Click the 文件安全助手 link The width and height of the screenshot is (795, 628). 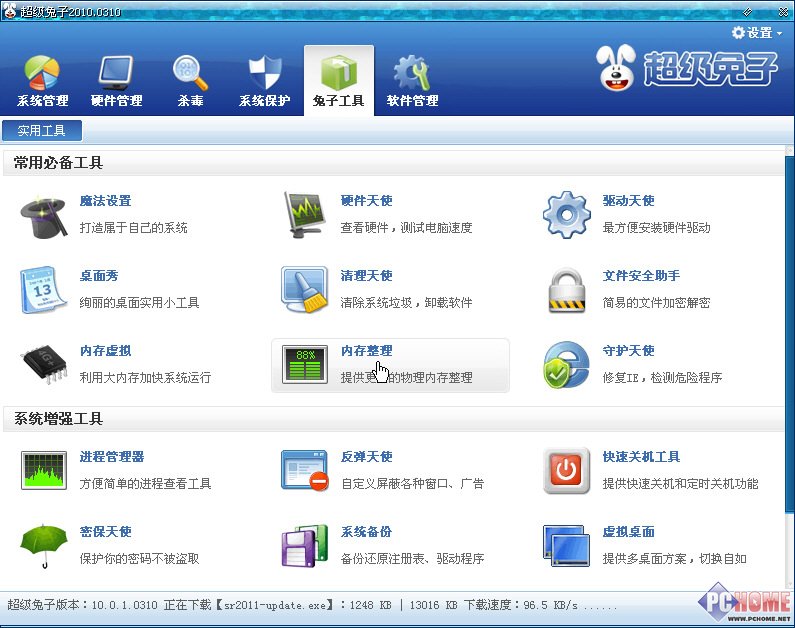641,276
